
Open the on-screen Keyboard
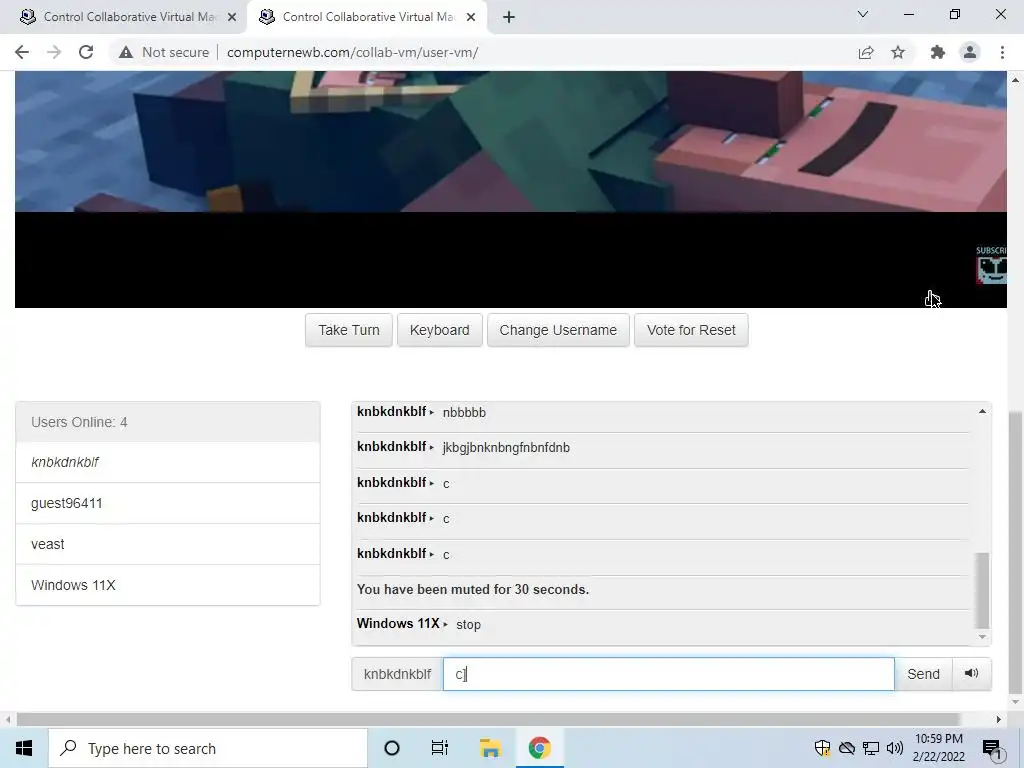(x=440, y=330)
